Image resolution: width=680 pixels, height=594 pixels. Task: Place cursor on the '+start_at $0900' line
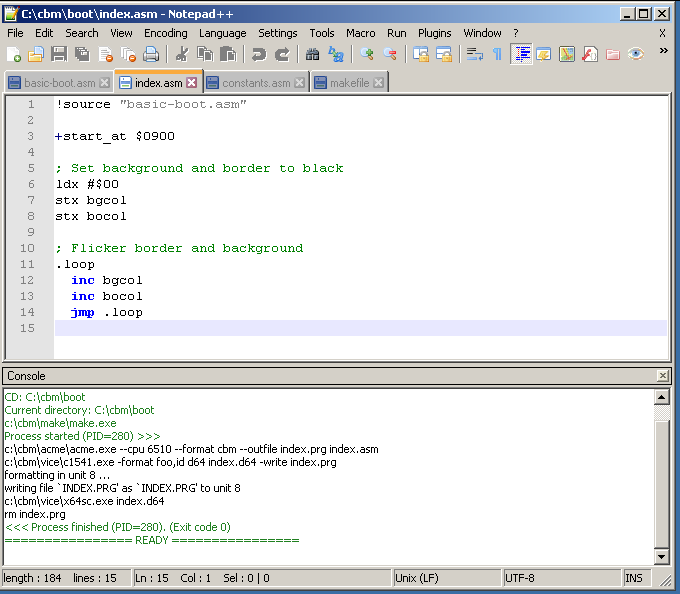[360, 136]
